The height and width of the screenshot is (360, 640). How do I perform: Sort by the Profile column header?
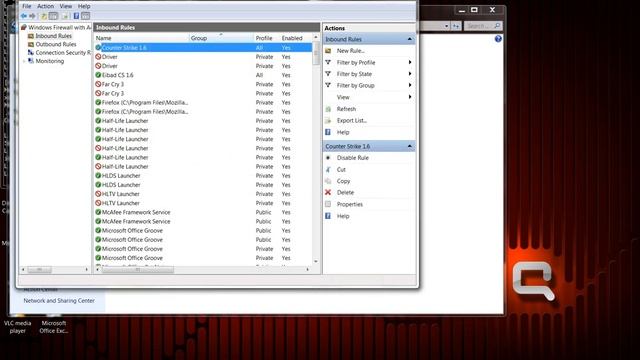pyautogui.click(x=267, y=38)
